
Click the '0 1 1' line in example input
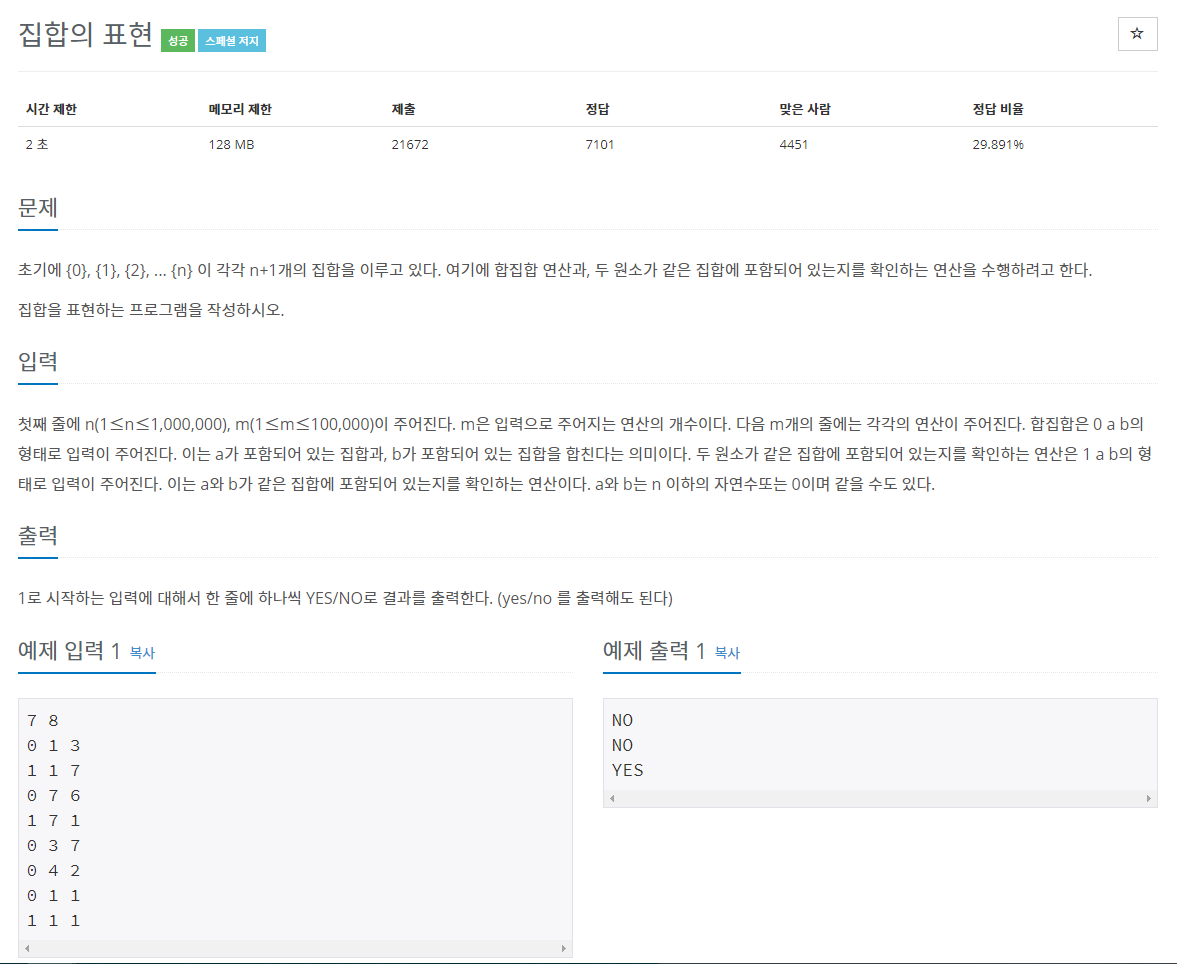click(x=53, y=896)
